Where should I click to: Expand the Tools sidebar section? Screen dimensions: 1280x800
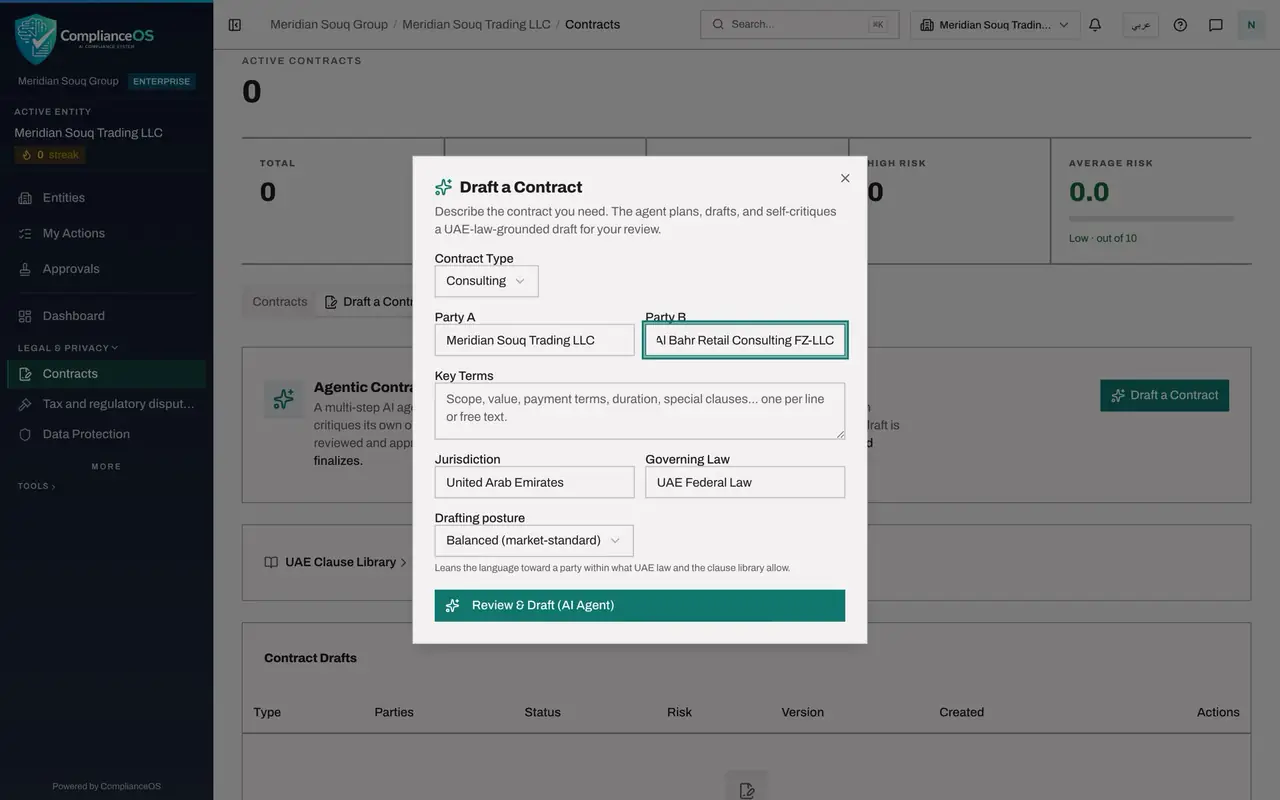pos(37,486)
